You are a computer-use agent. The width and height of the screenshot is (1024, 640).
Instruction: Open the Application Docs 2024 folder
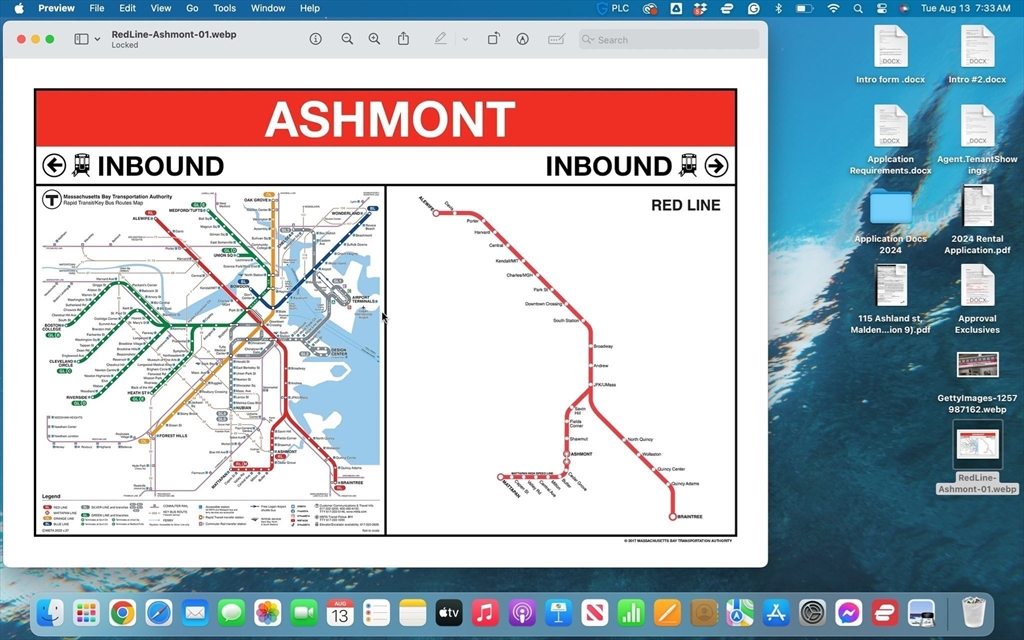(890, 208)
